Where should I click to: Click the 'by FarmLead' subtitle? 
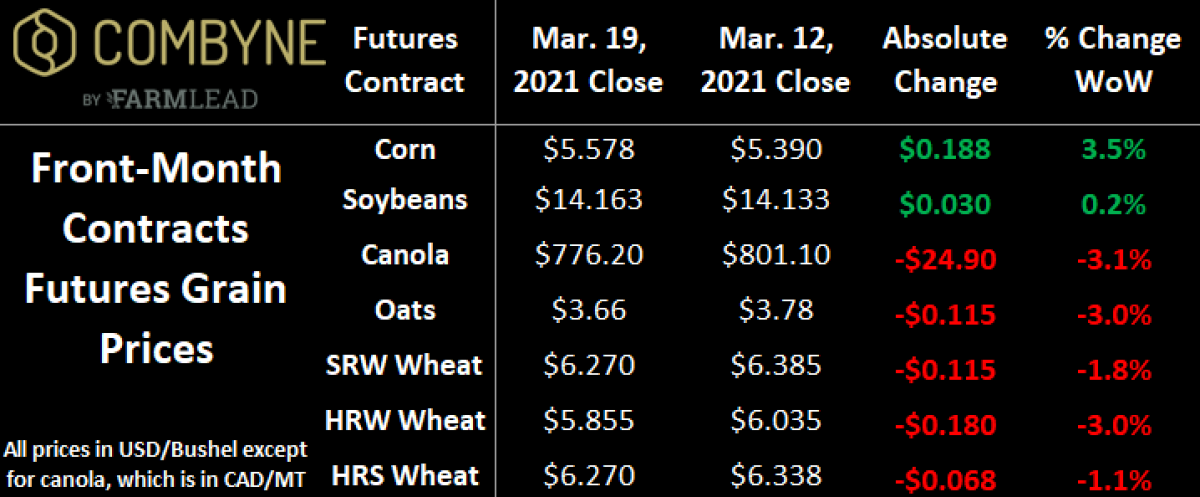(168, 98)
